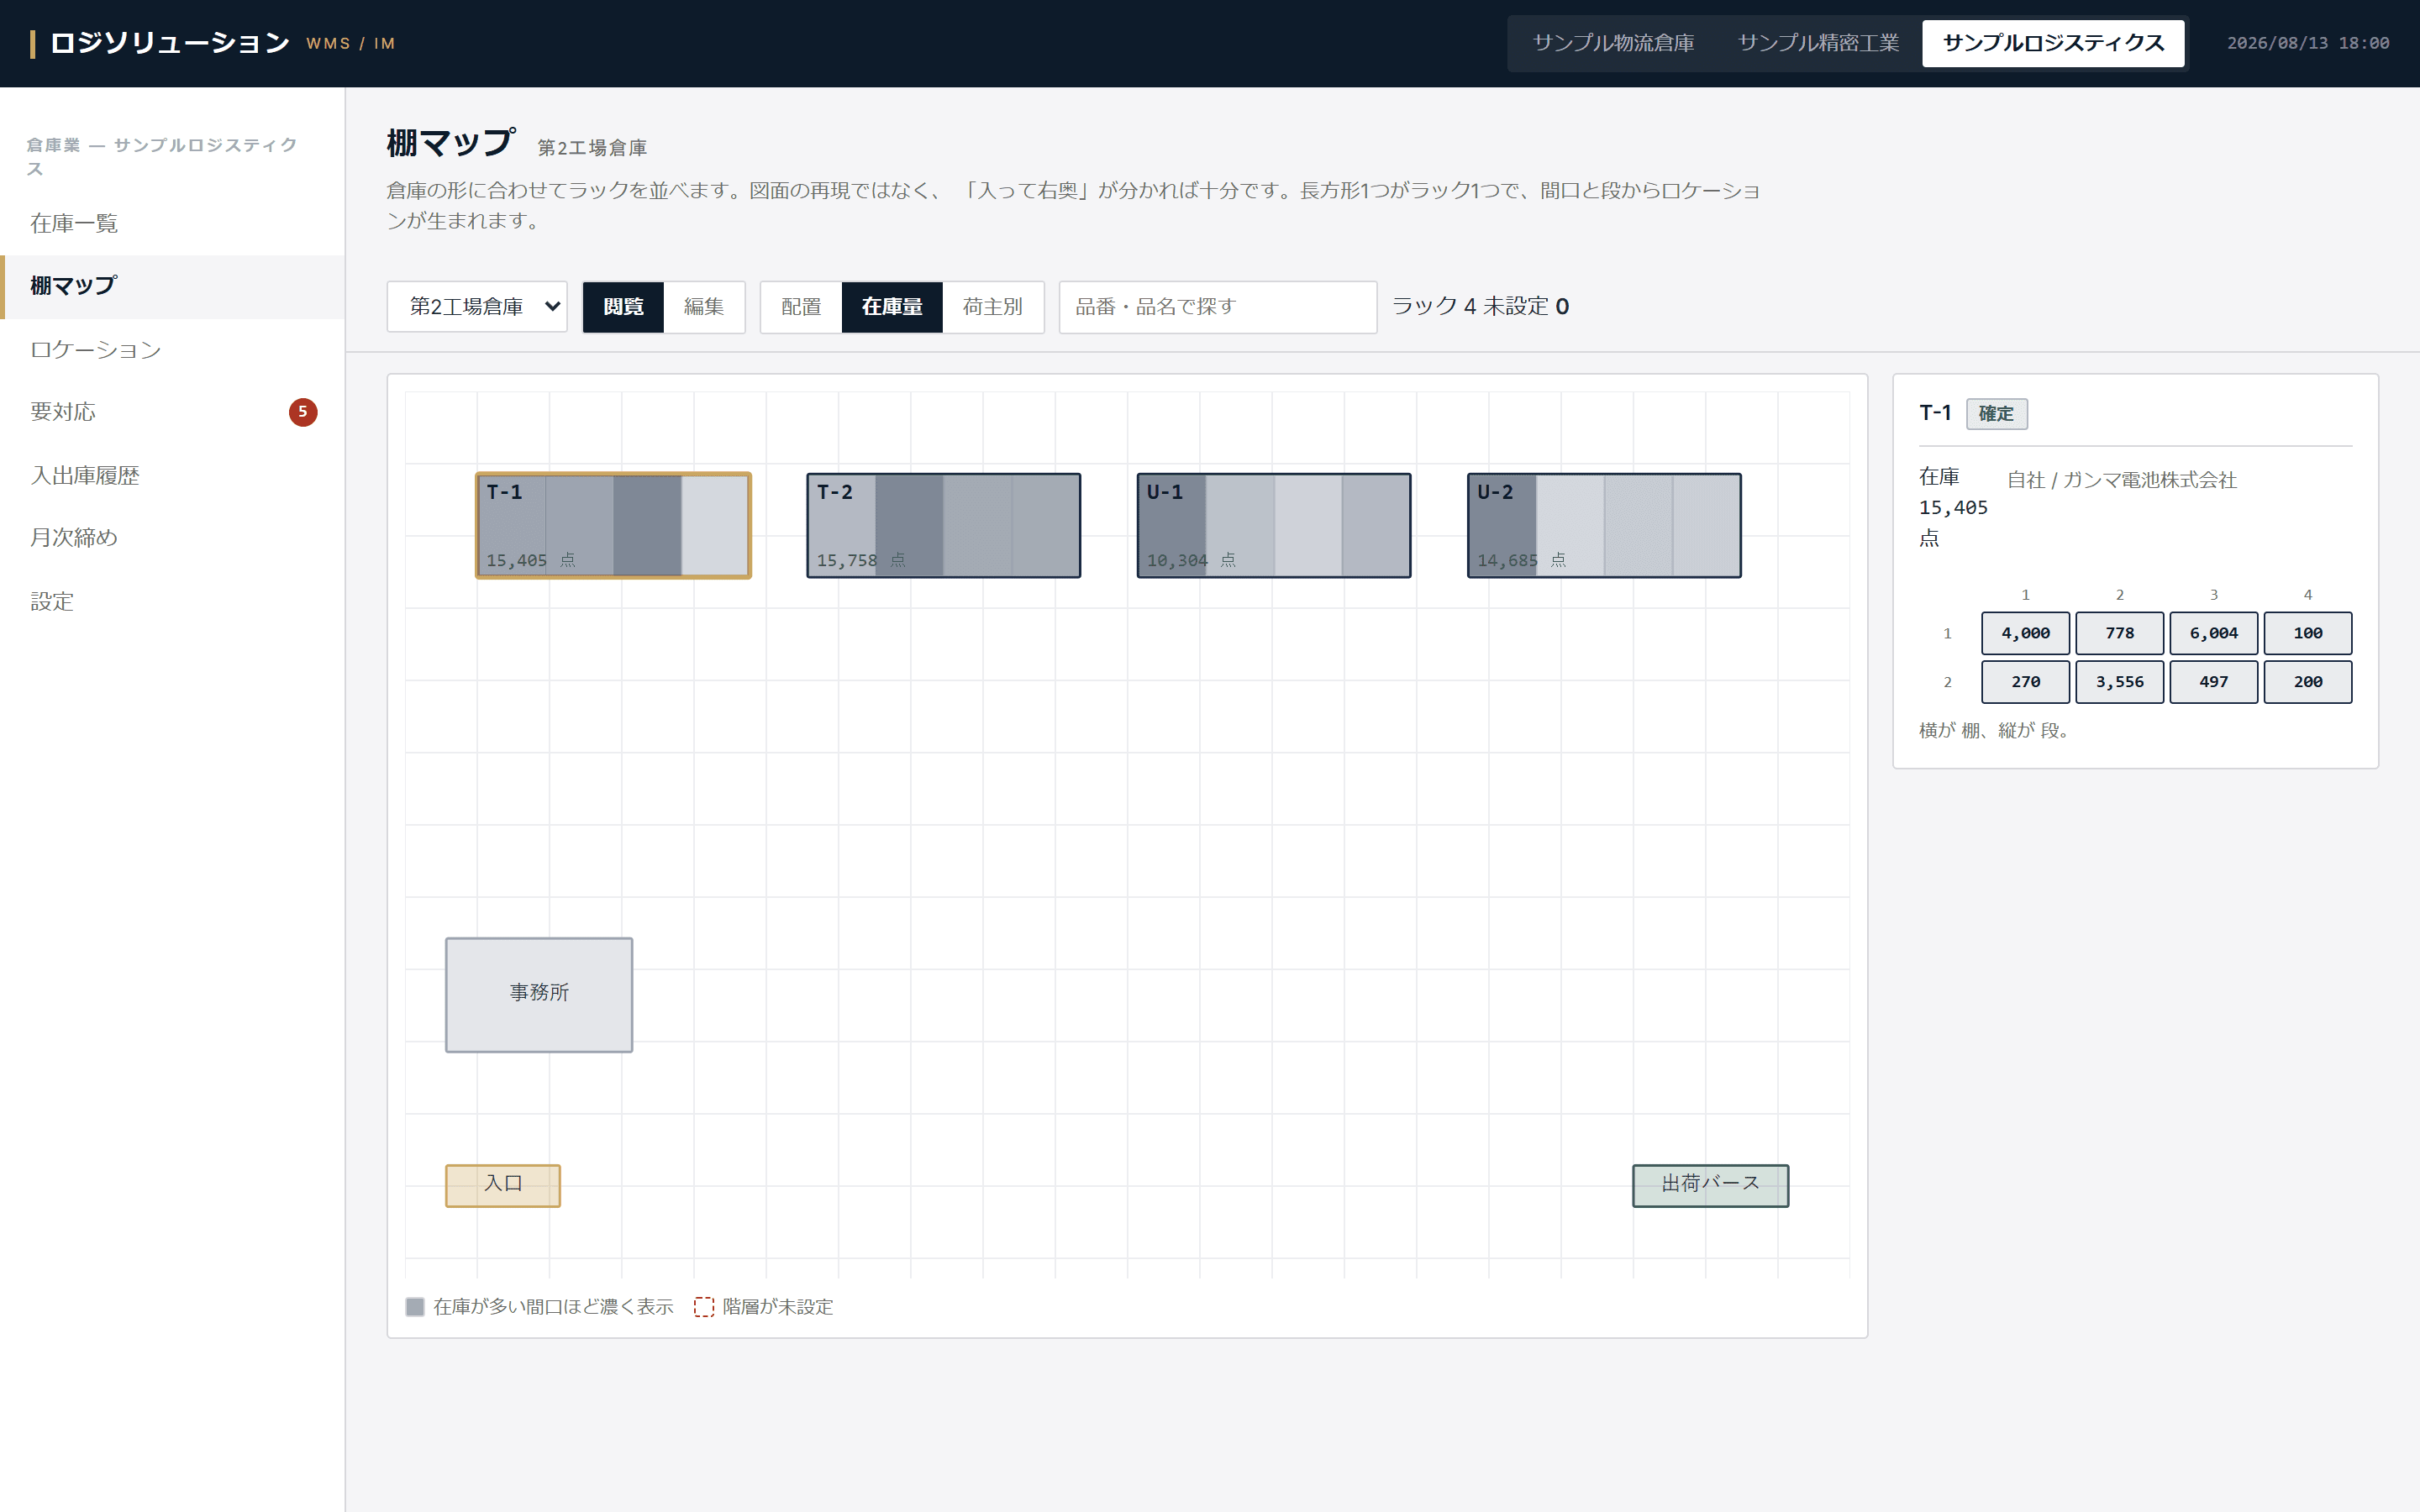Viewport: 2420px width, 1512px height.
Task: Open 設定 in the sidebar
Action: coord(172,601)
